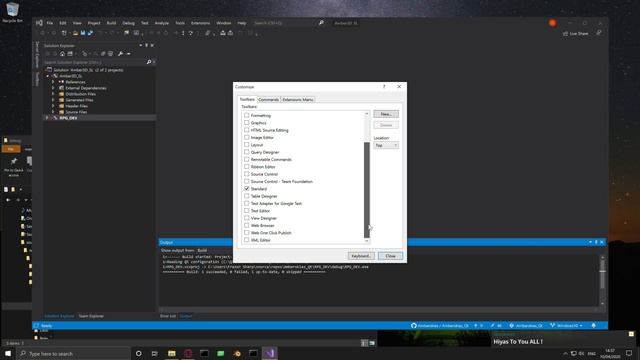Click the top search magnifier icon beside Search box
640x360 pixels.
point(321,23)
